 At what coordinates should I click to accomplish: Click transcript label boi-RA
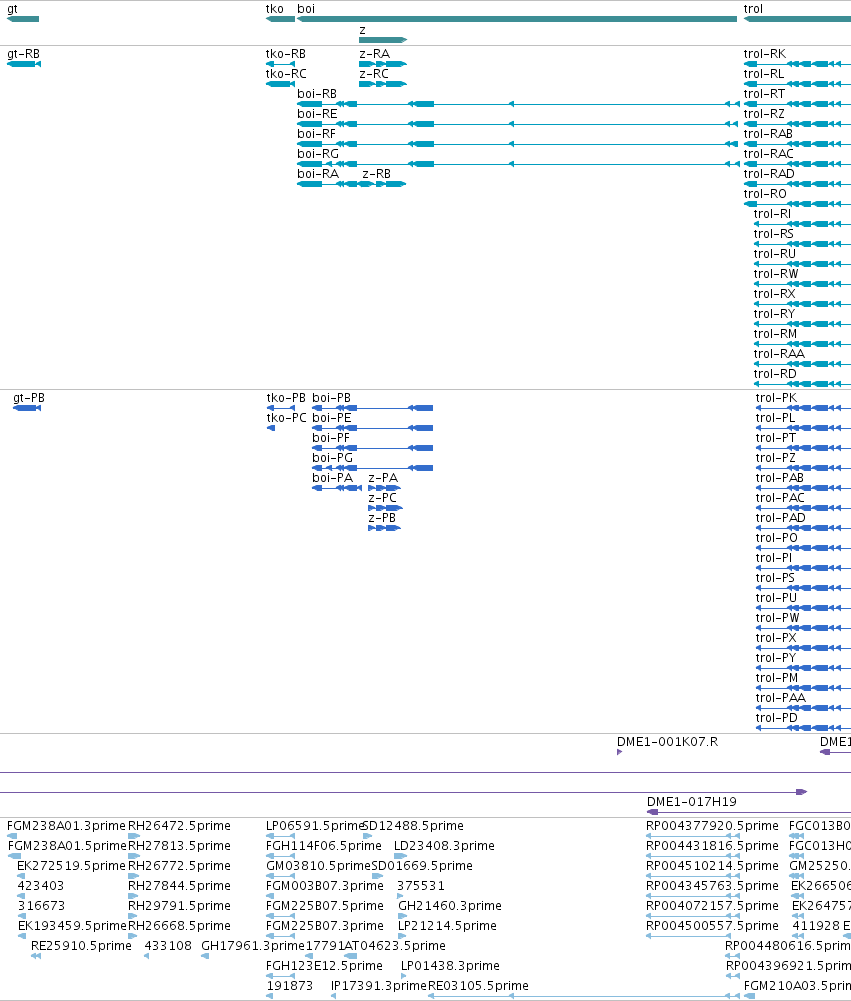point(317,174)
